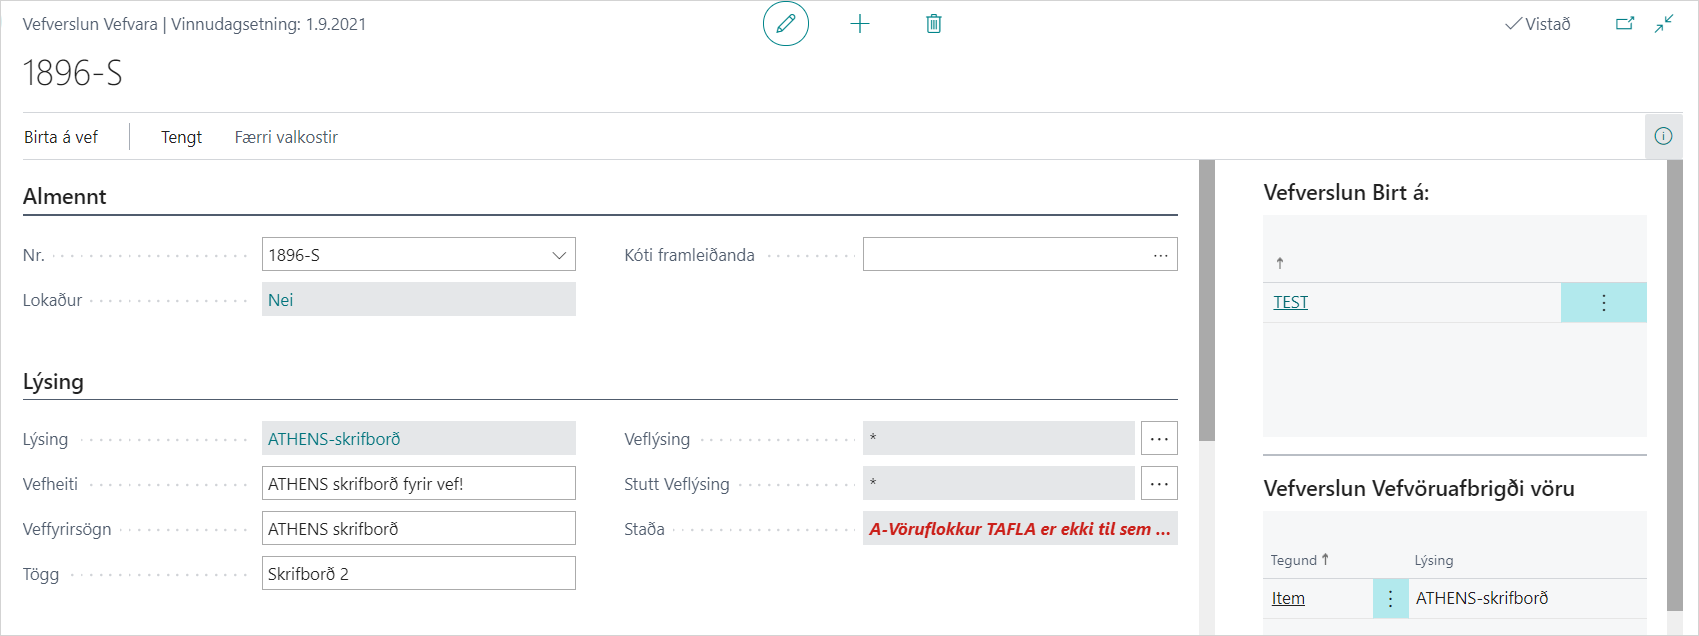The height and width of the screenshot is (636, 1699).
Task: Open three-dot menu for TEST row
Action: click(1603, 302)
